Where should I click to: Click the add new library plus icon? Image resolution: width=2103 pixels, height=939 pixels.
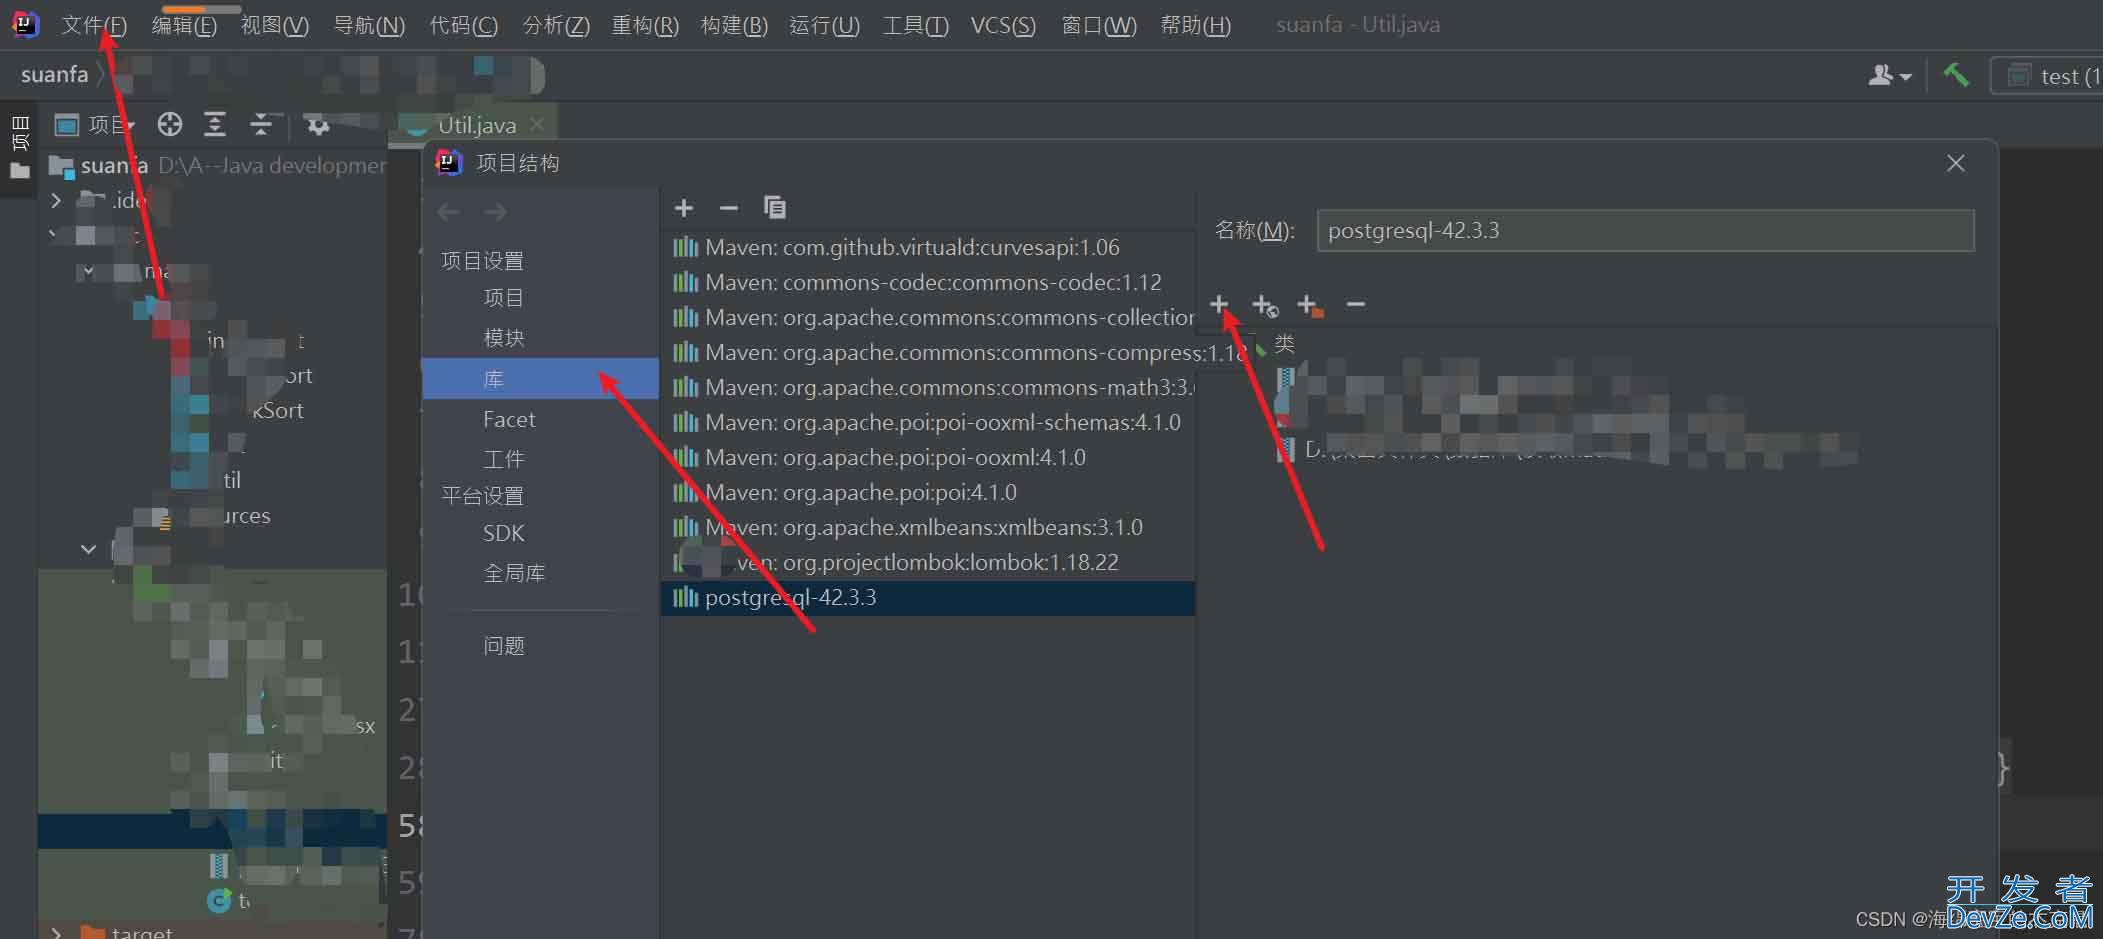(684, 208)
